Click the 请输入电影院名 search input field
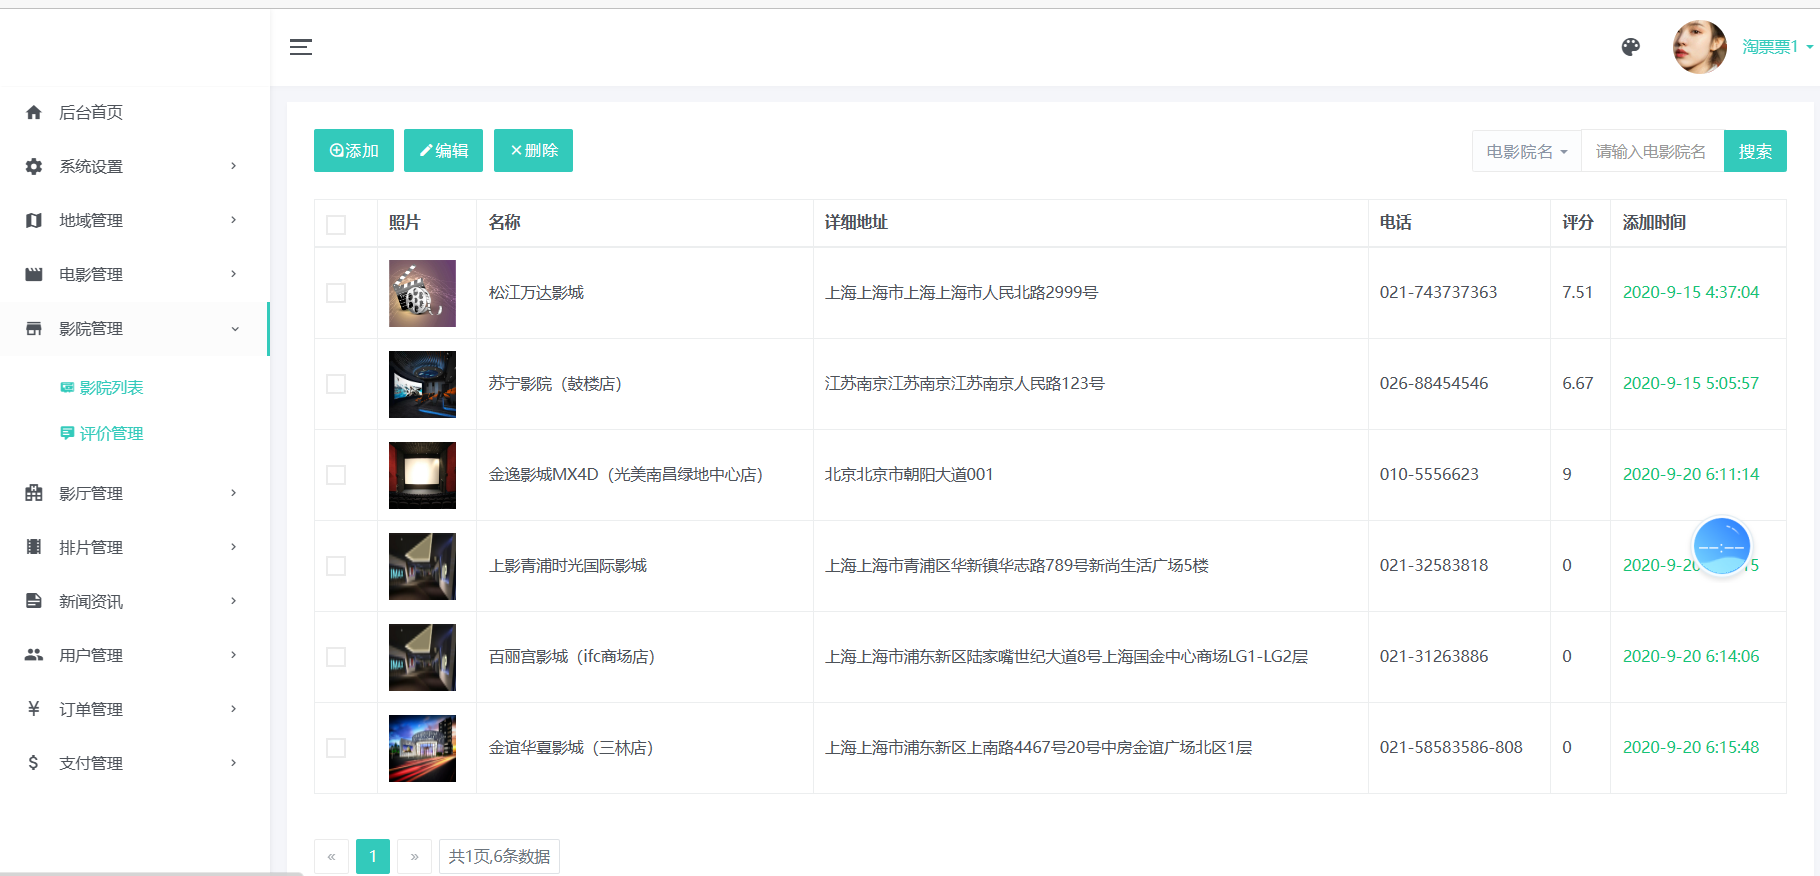Viewport: 1820px width, 876px height. click(x=1652, y=151)
